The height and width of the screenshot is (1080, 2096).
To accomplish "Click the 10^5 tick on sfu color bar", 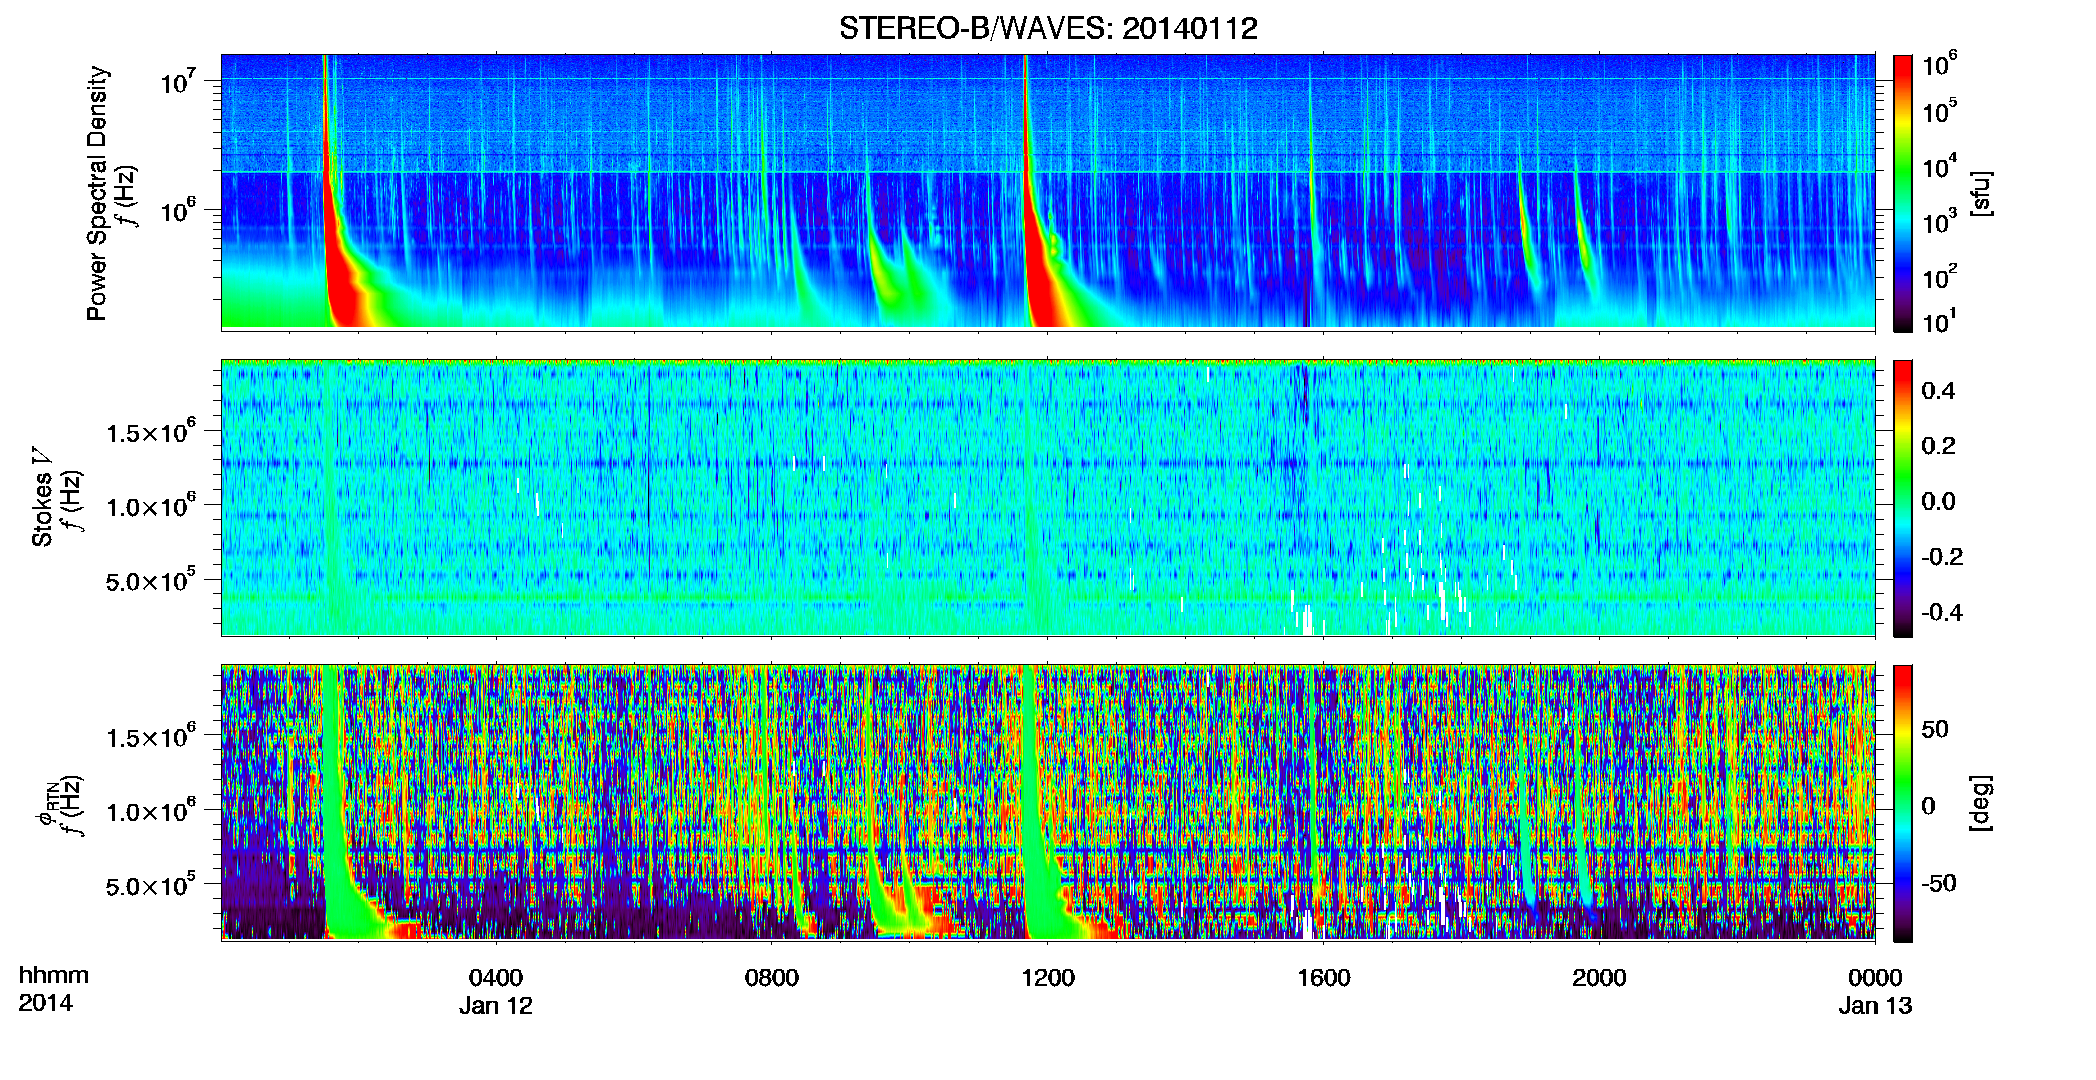I will pos(1940,111).
